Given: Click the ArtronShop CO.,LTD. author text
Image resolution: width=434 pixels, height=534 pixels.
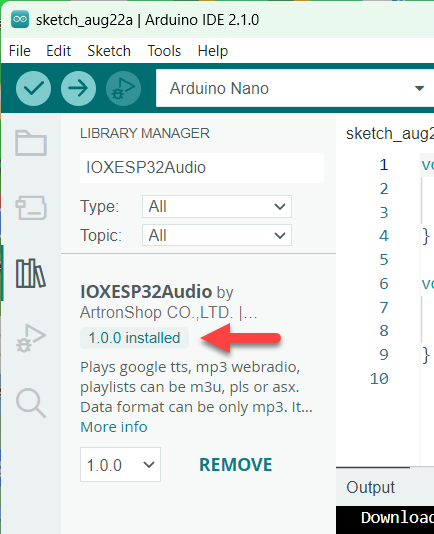Looking at the screenshot, I should pyautogui.click(x=157, y=312).
